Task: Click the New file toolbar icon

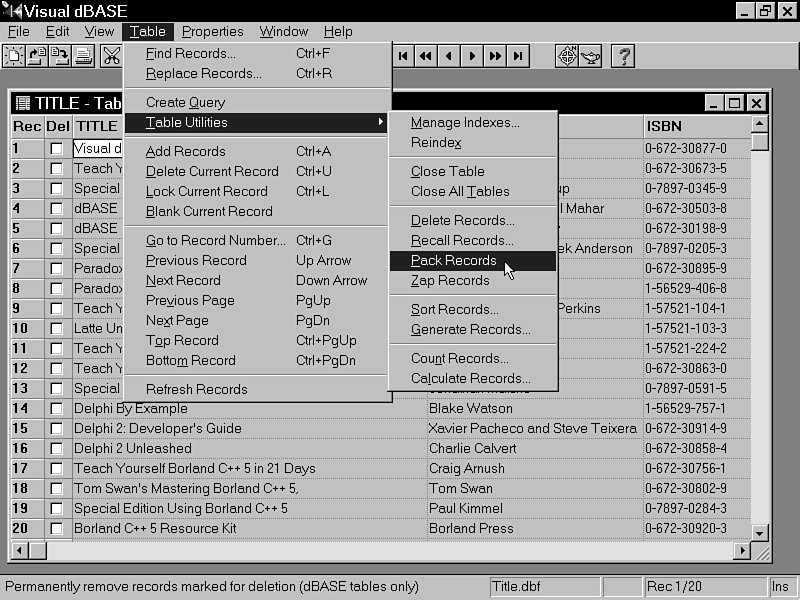Action: point(14,56)
